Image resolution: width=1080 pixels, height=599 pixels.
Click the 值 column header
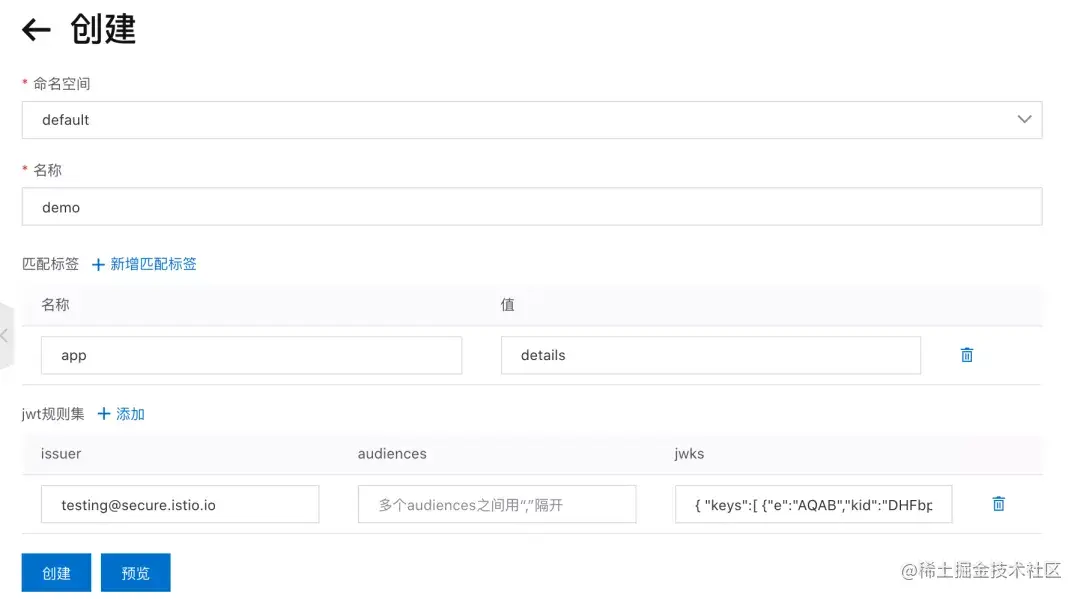pos(508,304)
